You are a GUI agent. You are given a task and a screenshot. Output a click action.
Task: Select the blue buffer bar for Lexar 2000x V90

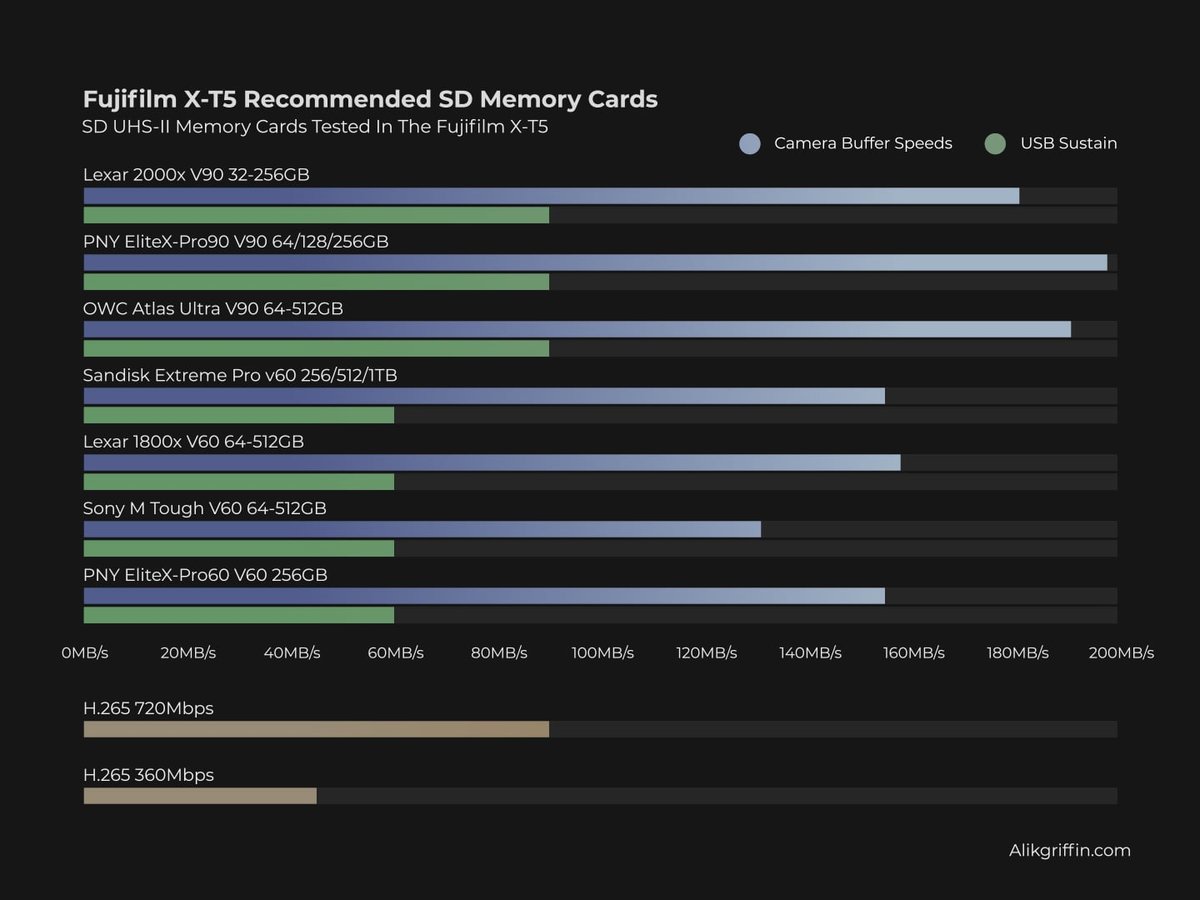[550, 195]
